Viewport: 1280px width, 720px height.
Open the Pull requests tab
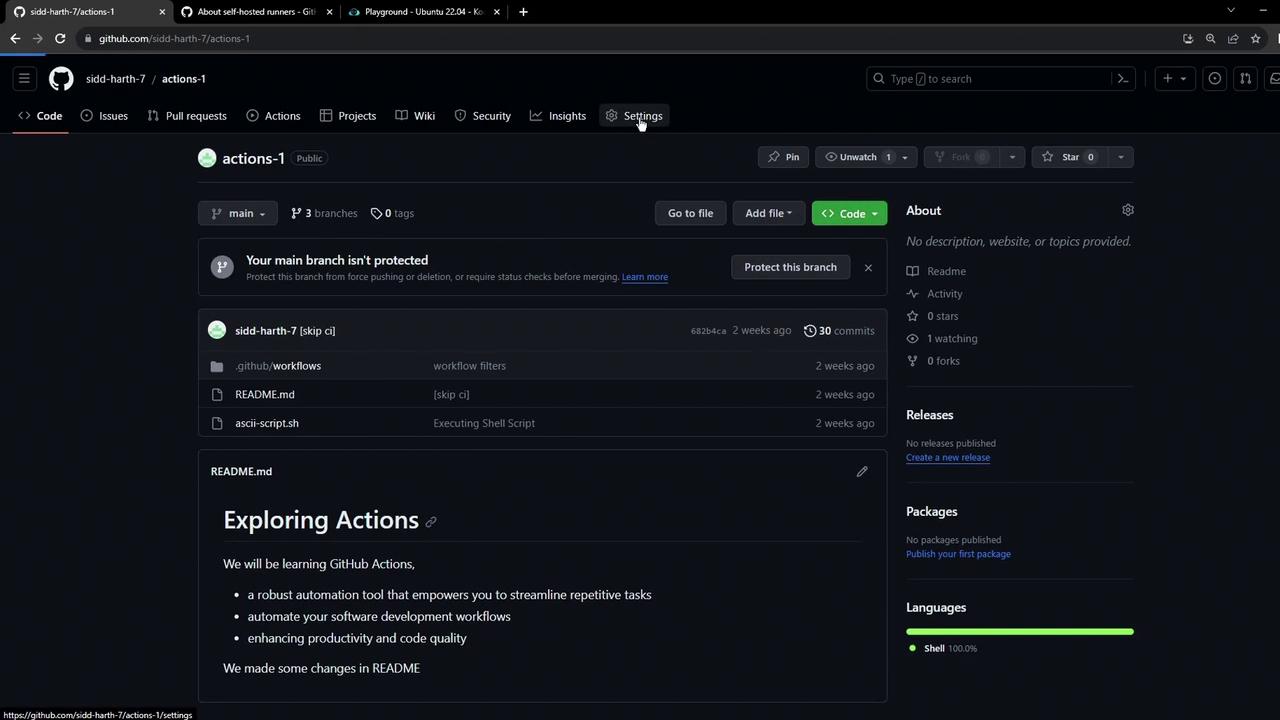coord(187,116)
